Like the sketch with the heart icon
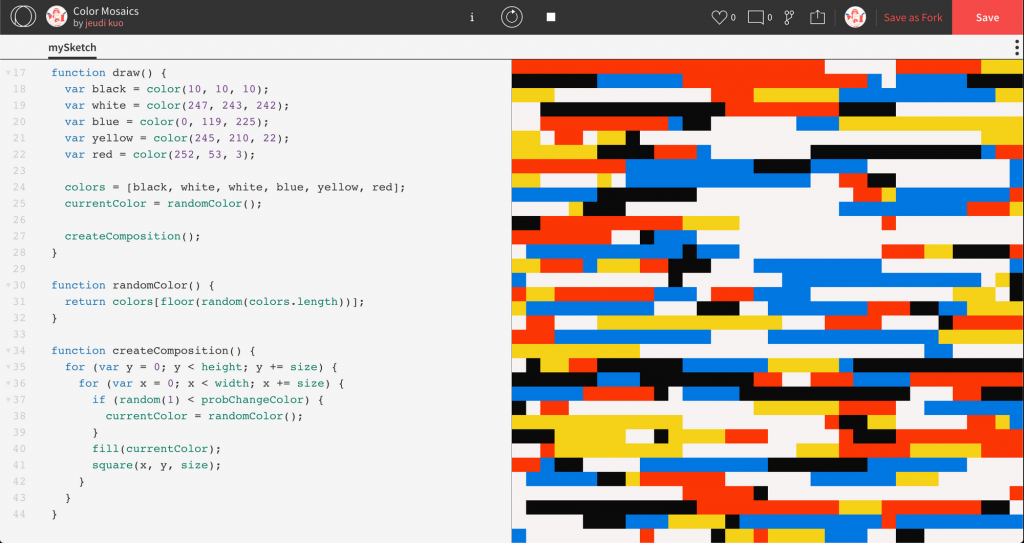This screenshot has height=543, width=1024. point(719,18)
